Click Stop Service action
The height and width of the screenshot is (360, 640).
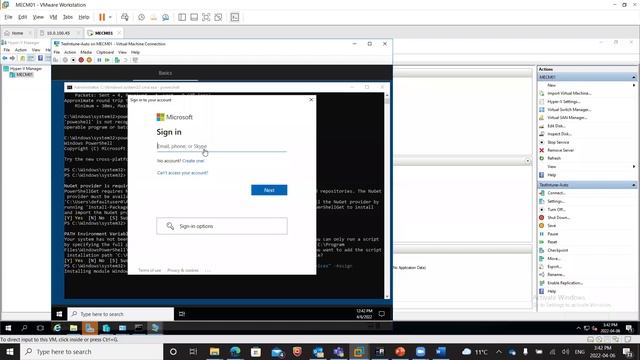pyautogui.click(x=558, y=142)
